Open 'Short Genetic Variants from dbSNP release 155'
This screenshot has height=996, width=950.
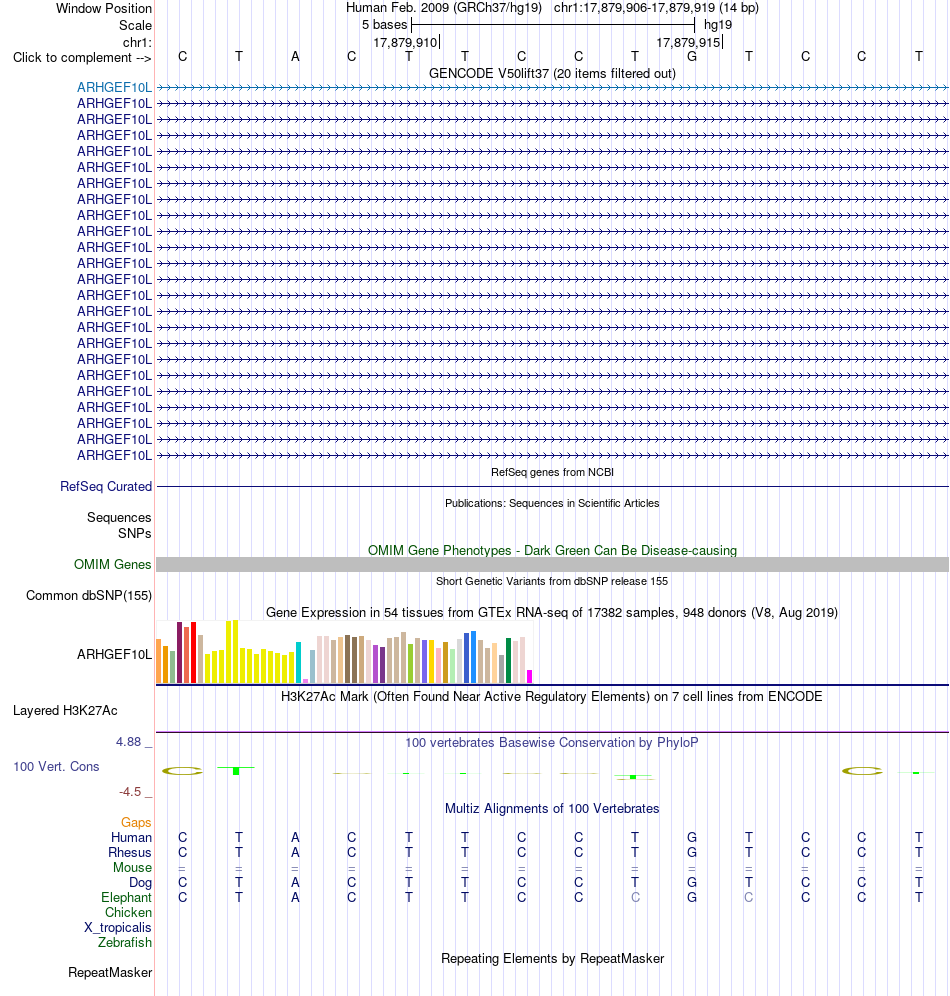click(x=552, y=581)
